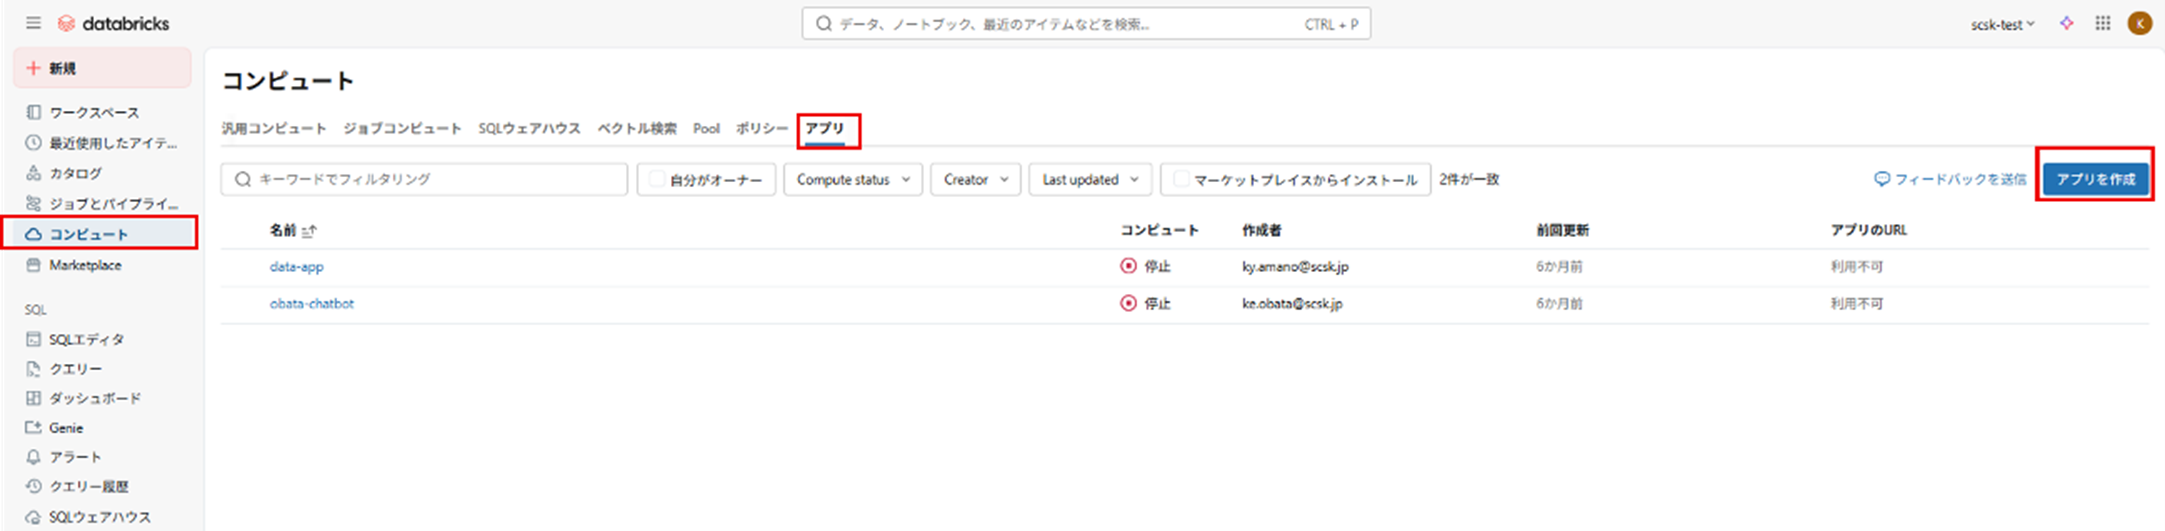Image resolution: width=2165 pixels, height=531 pixels.
Task: Expand the Last updated dropdown
Action: [x=1089, y=180]
